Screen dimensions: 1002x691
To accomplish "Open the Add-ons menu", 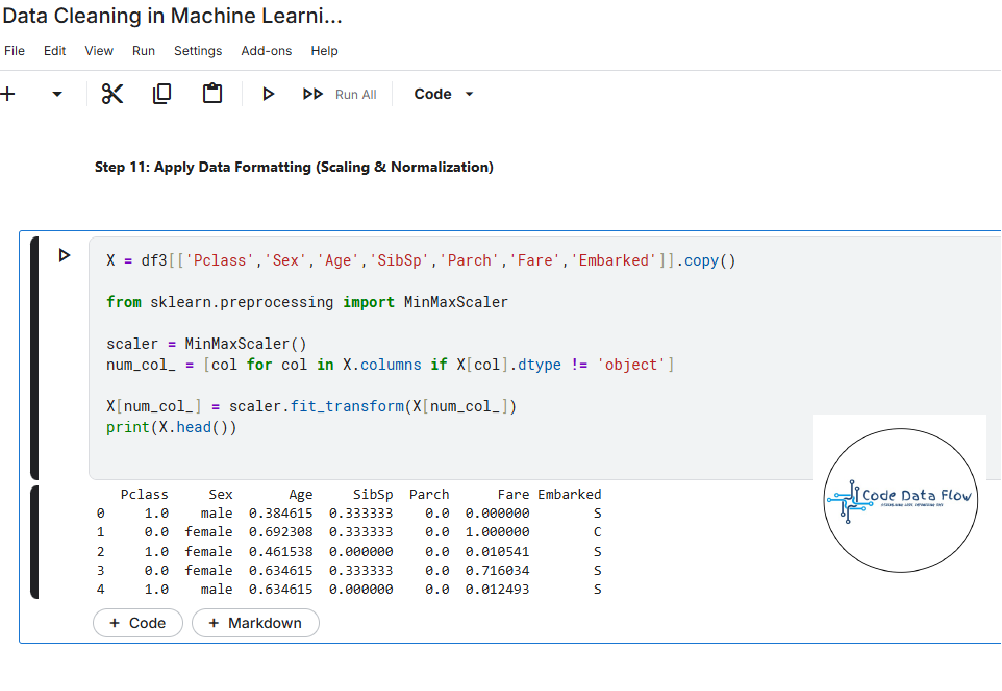I will [x=266, y=51].
